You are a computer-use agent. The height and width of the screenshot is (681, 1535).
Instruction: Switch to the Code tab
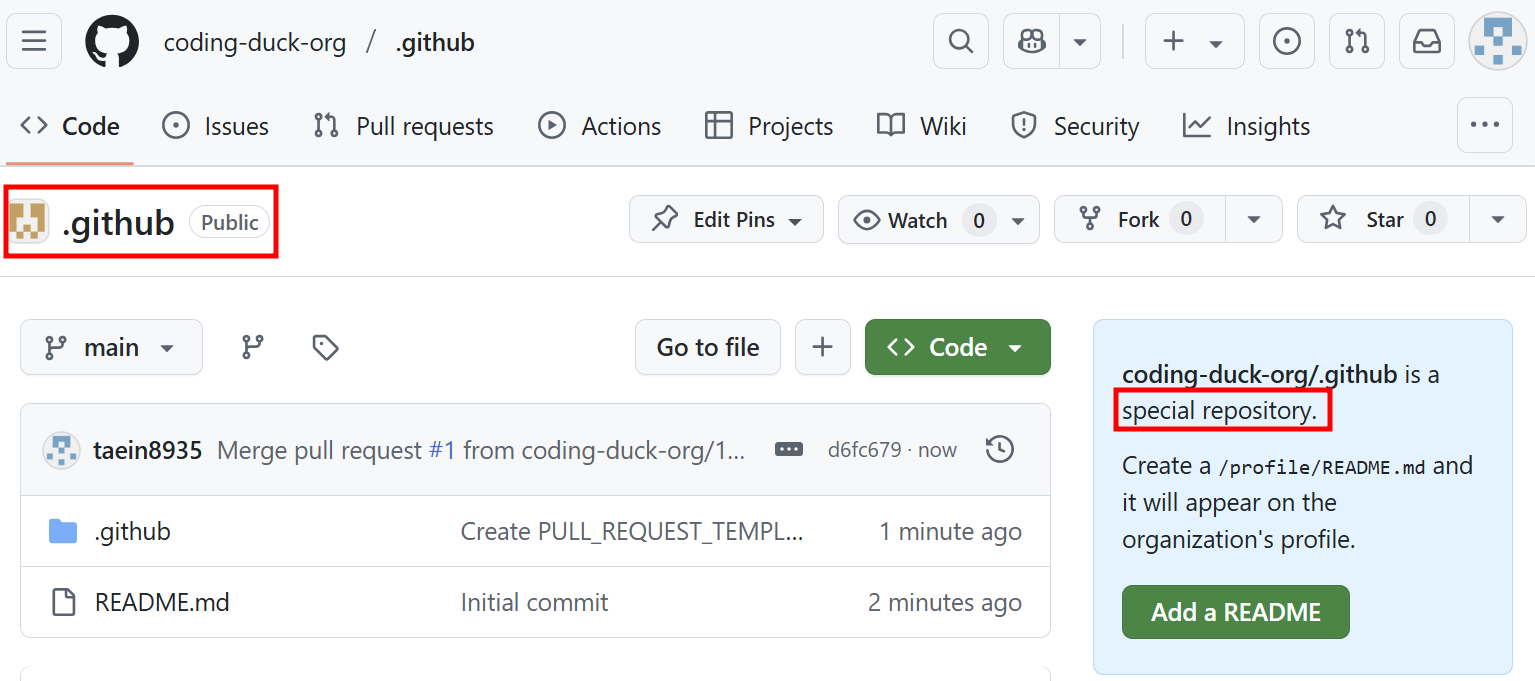(70, 126)
